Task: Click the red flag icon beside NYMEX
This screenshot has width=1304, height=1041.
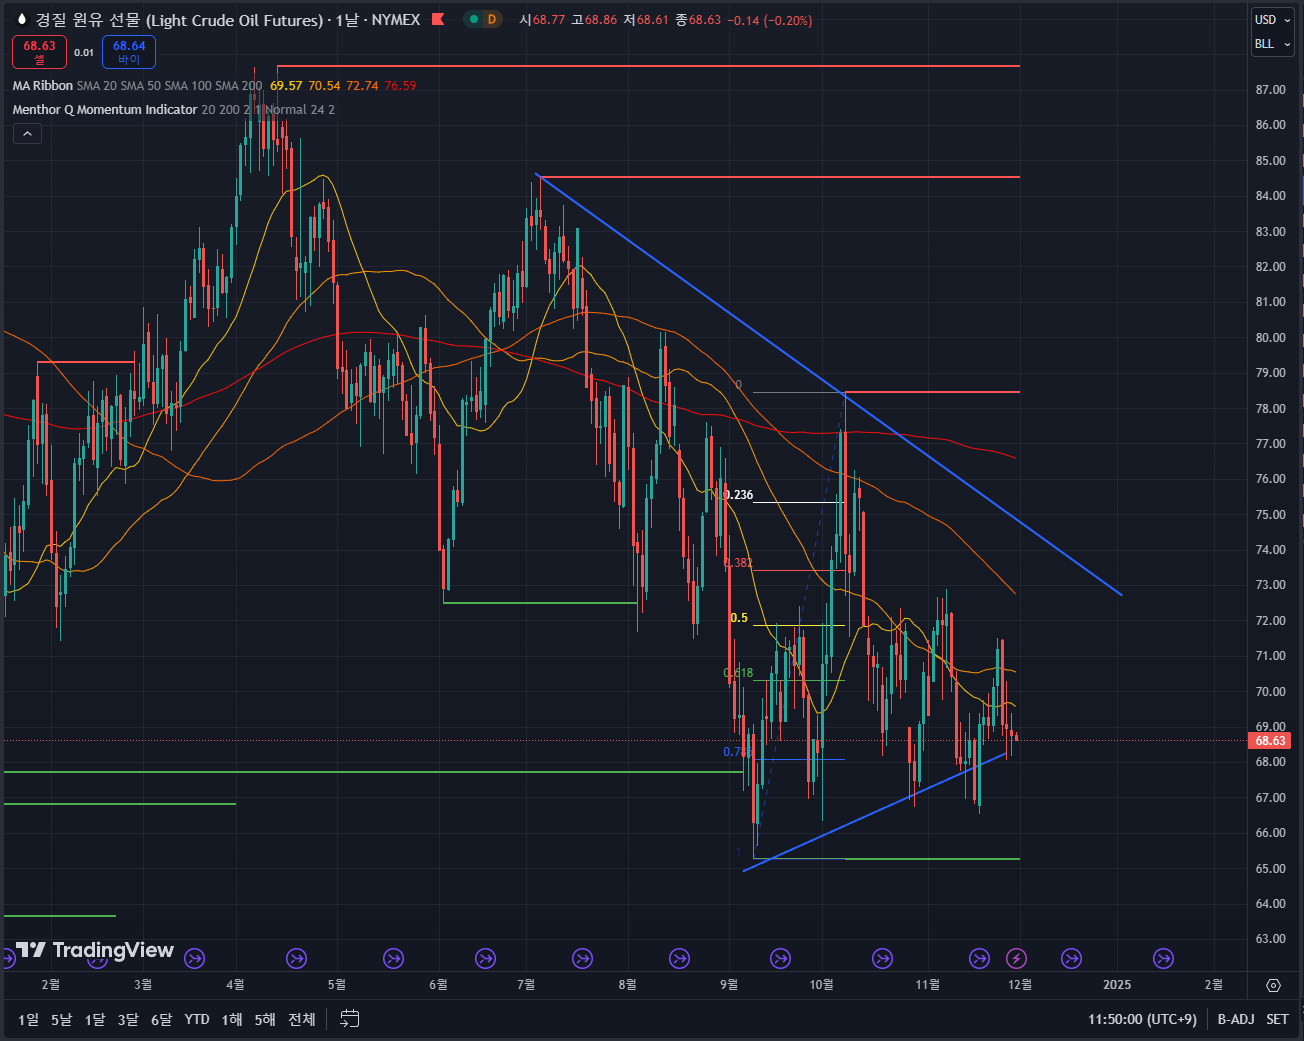Action: (x=437, y=20)
